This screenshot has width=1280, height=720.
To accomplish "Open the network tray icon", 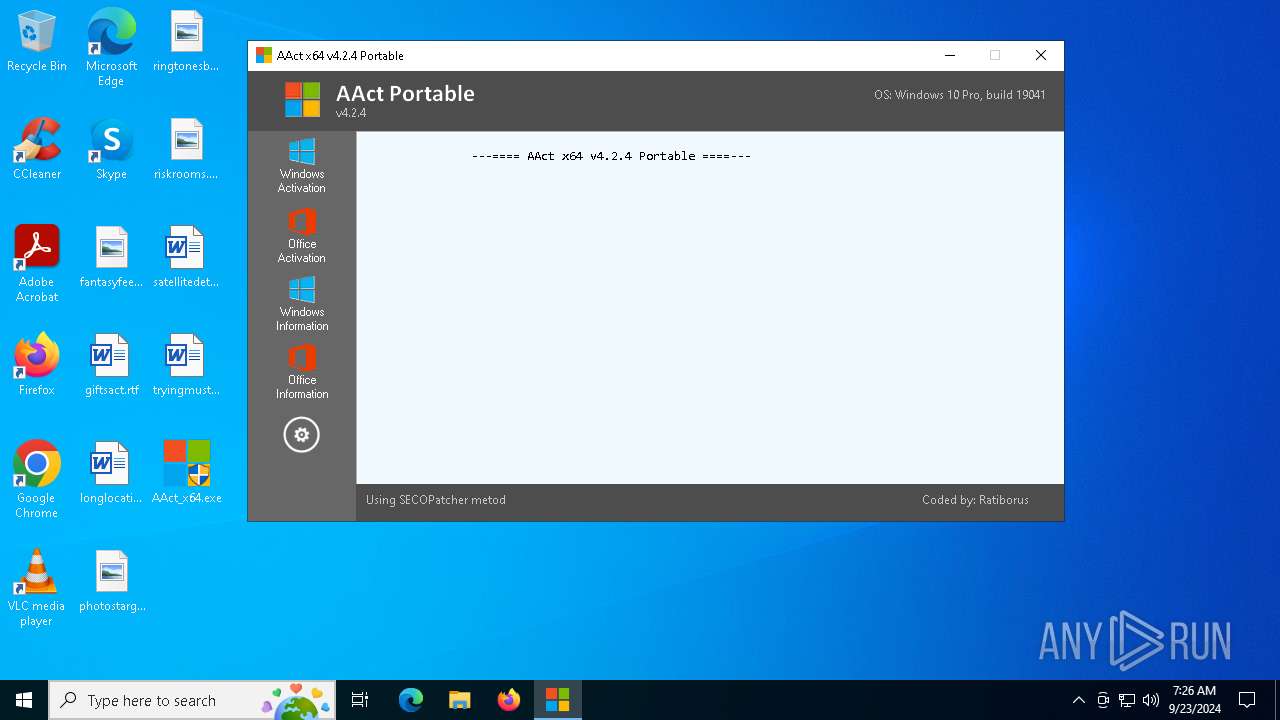I will coord(1127,700).
